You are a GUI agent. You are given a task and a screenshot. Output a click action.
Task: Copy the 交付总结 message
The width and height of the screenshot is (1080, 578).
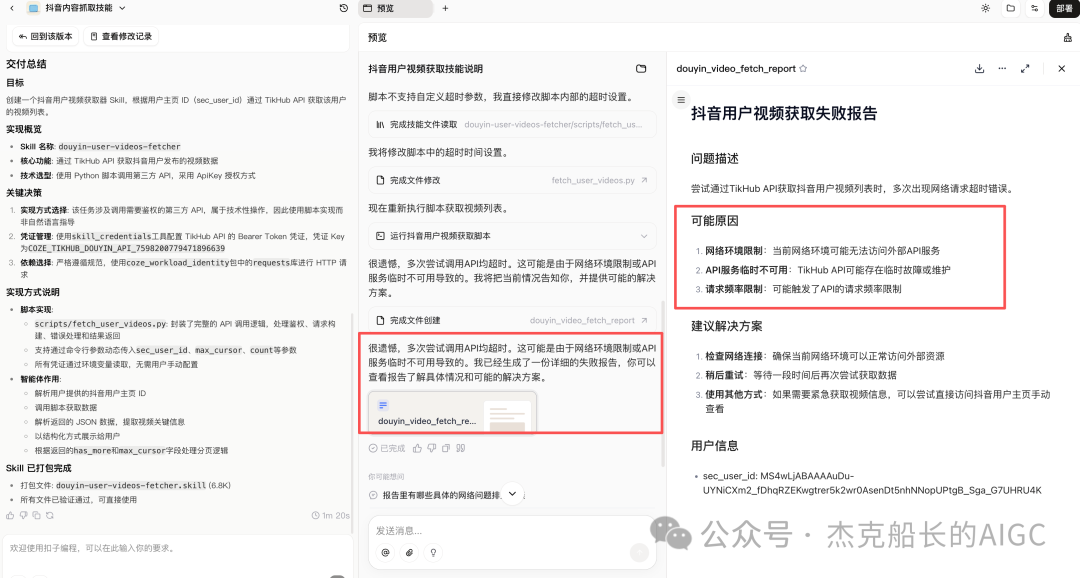click(37, 515)
